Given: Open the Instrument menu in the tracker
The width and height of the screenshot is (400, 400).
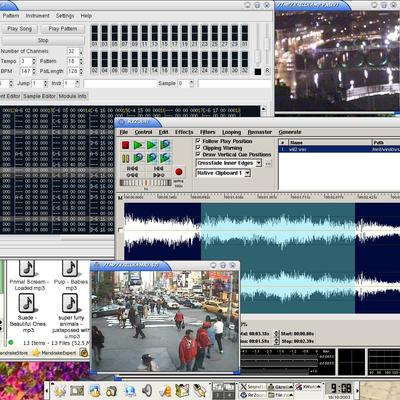Looking at the screenshot, I should click(x=37, y=16).
